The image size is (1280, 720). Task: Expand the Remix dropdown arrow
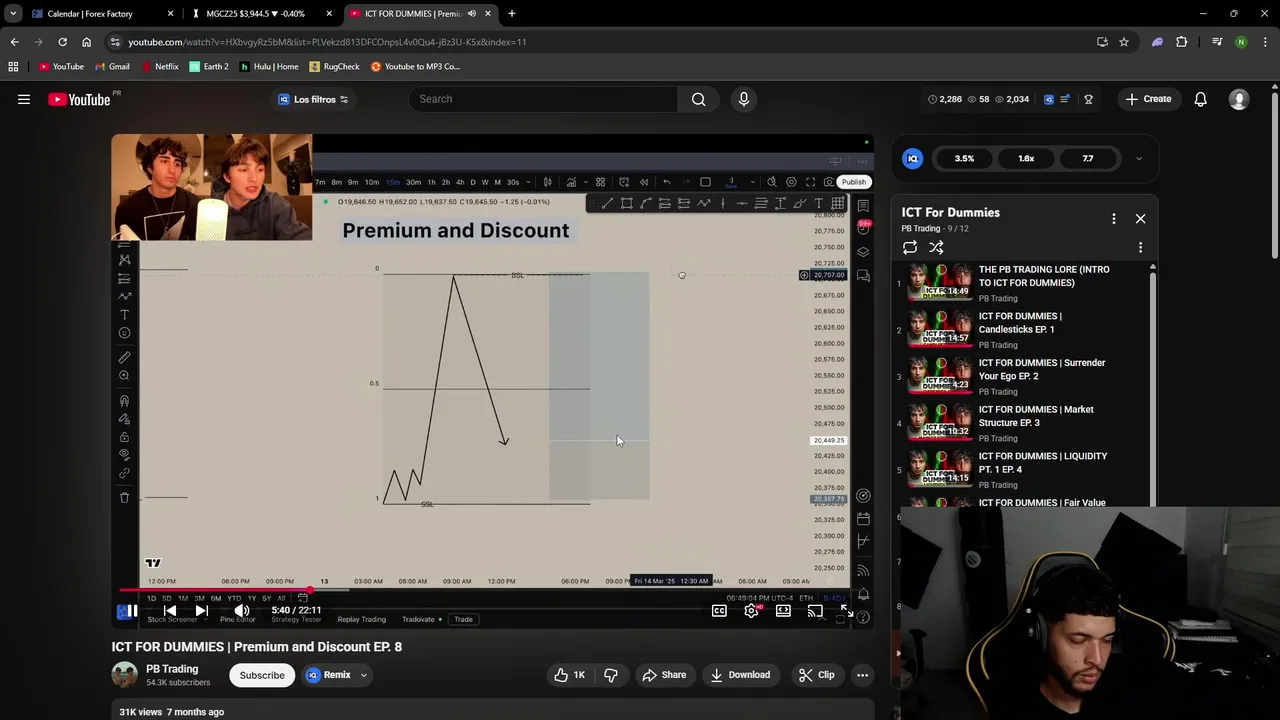pyautogui.click(x=364, y=675)
